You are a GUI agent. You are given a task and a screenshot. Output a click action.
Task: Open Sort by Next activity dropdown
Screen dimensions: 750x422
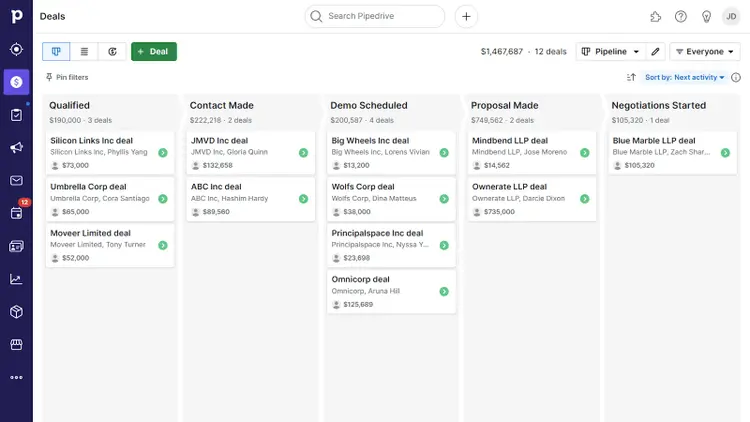684,77
